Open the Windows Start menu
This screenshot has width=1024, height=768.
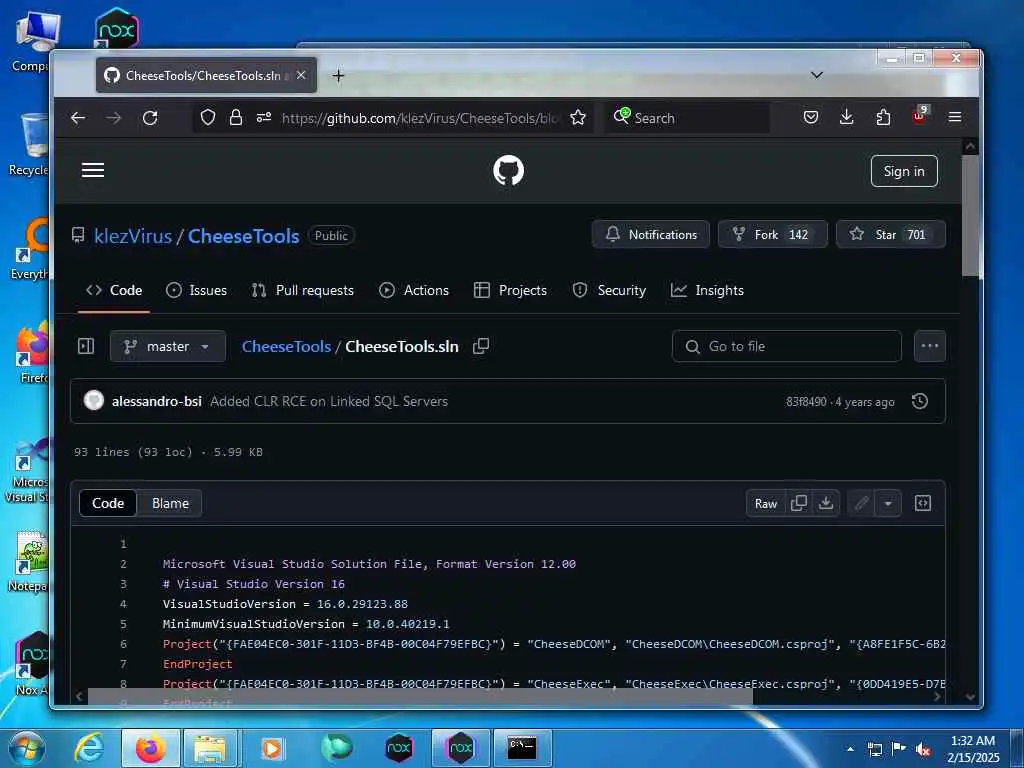[x=26, y=748]
